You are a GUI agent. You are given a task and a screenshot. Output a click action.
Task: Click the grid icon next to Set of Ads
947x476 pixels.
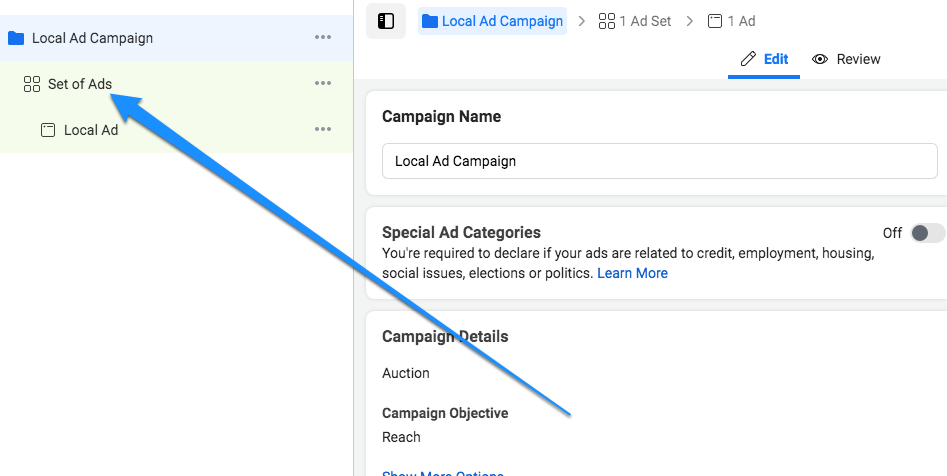(31, 84)
